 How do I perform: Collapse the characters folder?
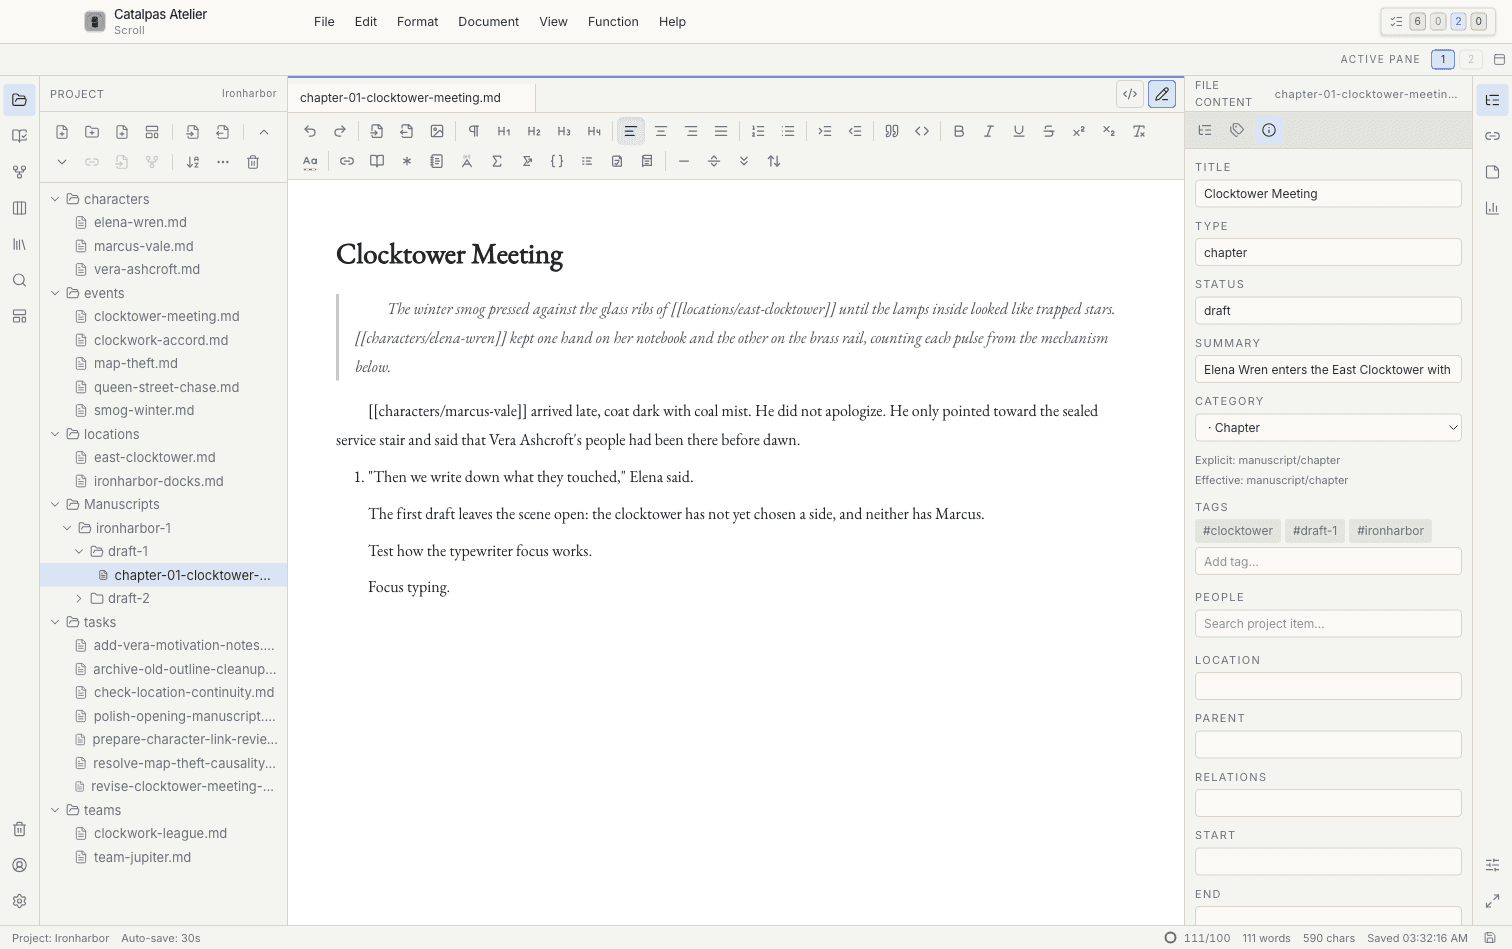56,199
